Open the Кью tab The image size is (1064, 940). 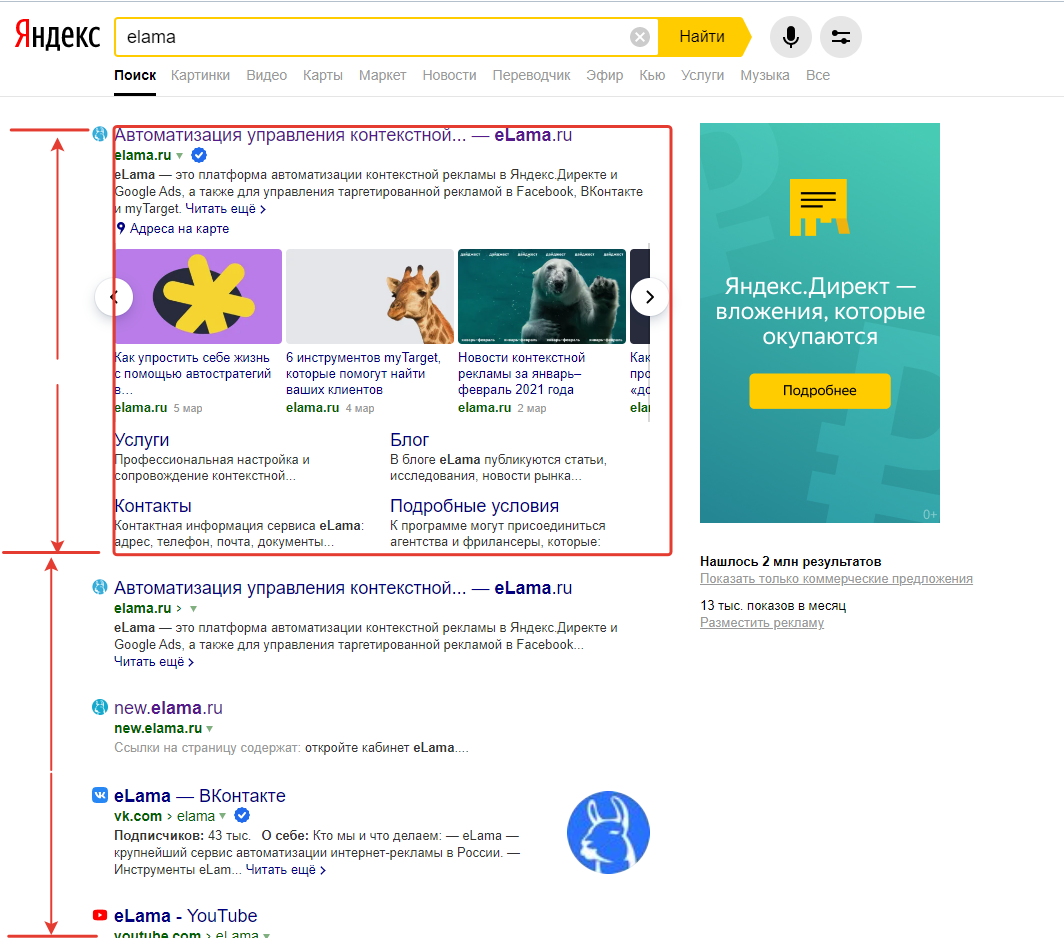652,75
